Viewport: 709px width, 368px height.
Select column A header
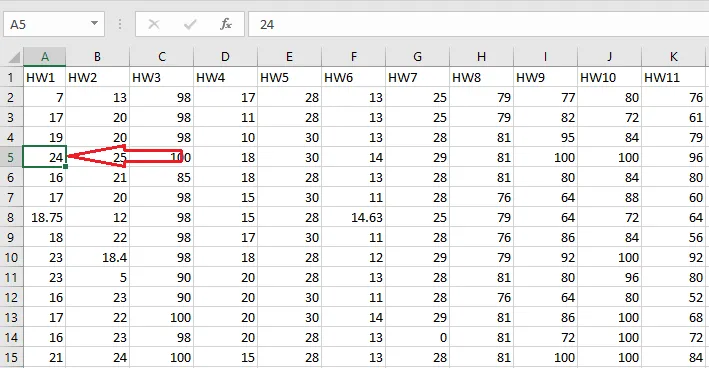pyautogui.click(x=45, y=57)
